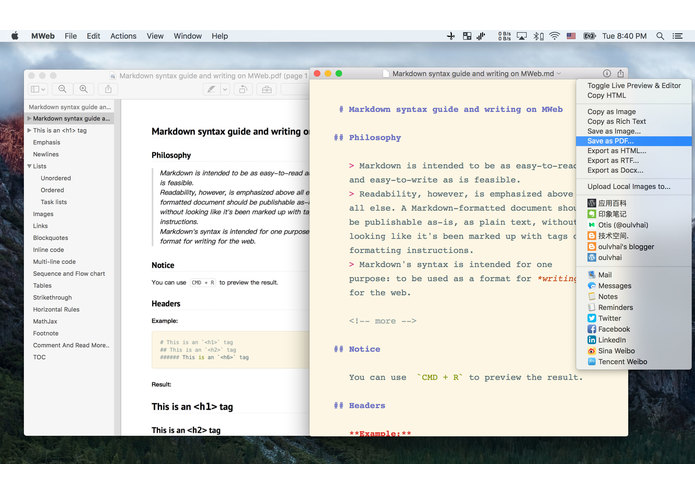695x494 pixels.
Task: Choose Toggle Live Preview & Editor
Action: [633, 86]
